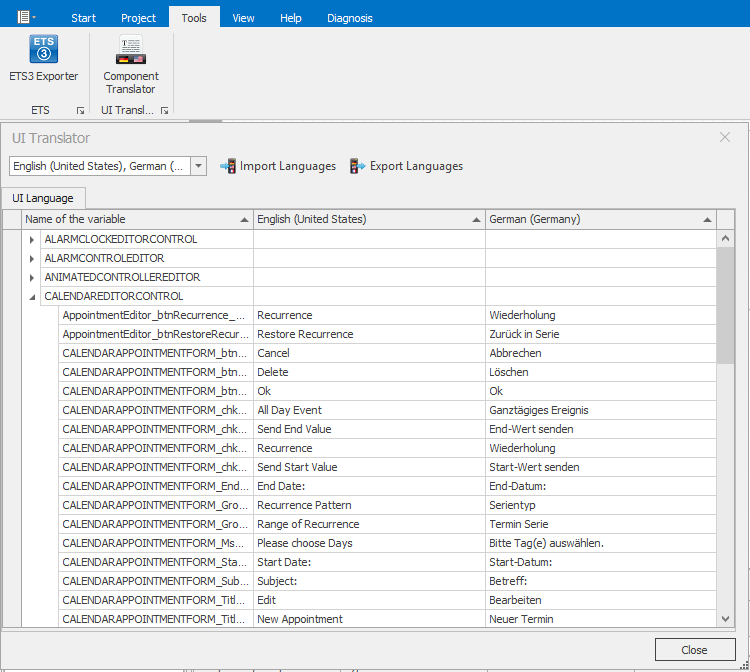Click the English cell 'Restore Recurrence'
The height and width of the screenshot is (672, 750).
[x=369, y=334]
